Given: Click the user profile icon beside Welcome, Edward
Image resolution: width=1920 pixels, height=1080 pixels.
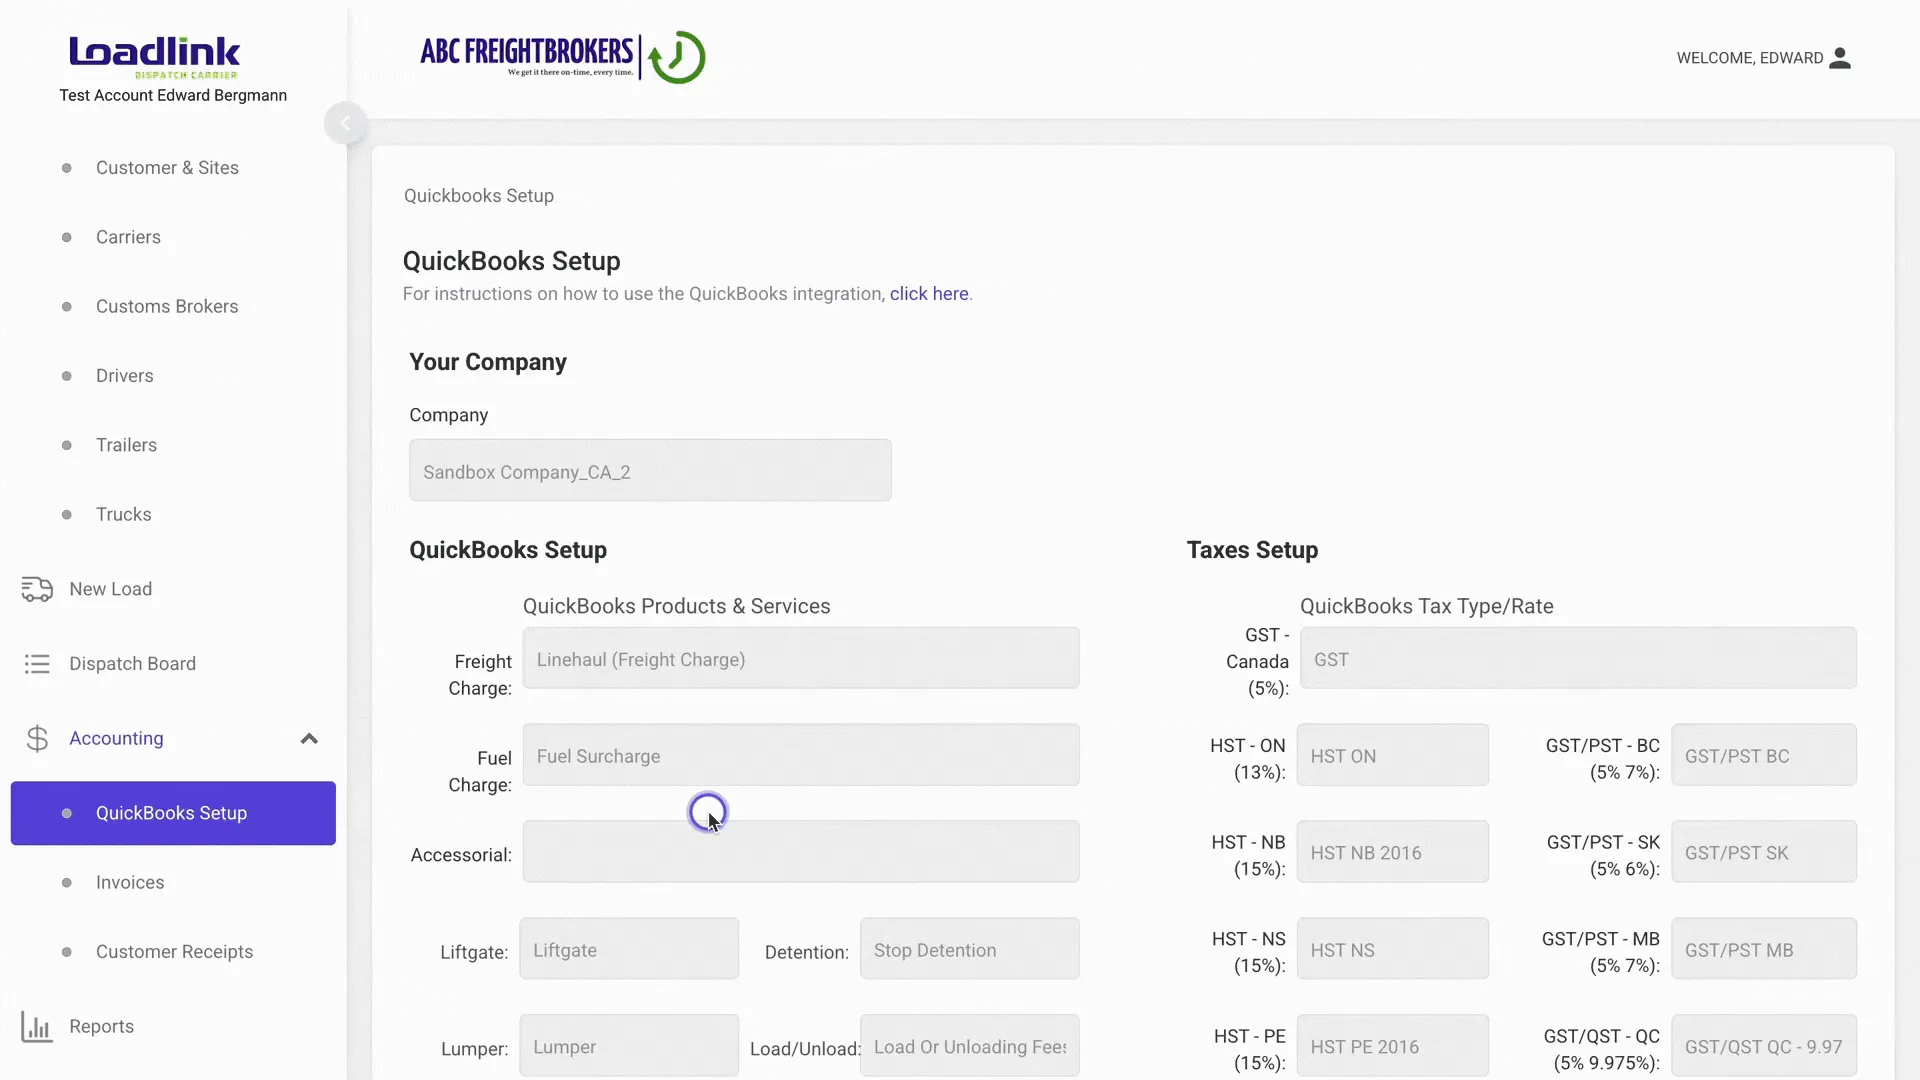Looking at the screenshot, I should tap(1840, 58).
